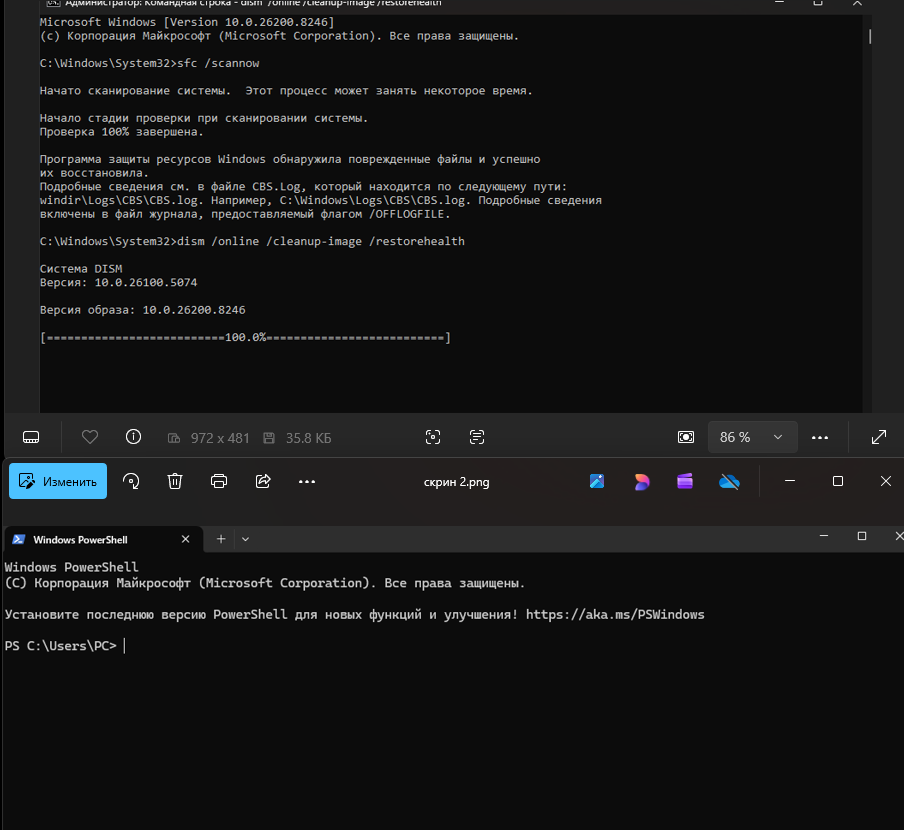The image size is (904, 830).
Task: Maximize the Photos window
Action: pyautogui.click(x=838, y=481)
